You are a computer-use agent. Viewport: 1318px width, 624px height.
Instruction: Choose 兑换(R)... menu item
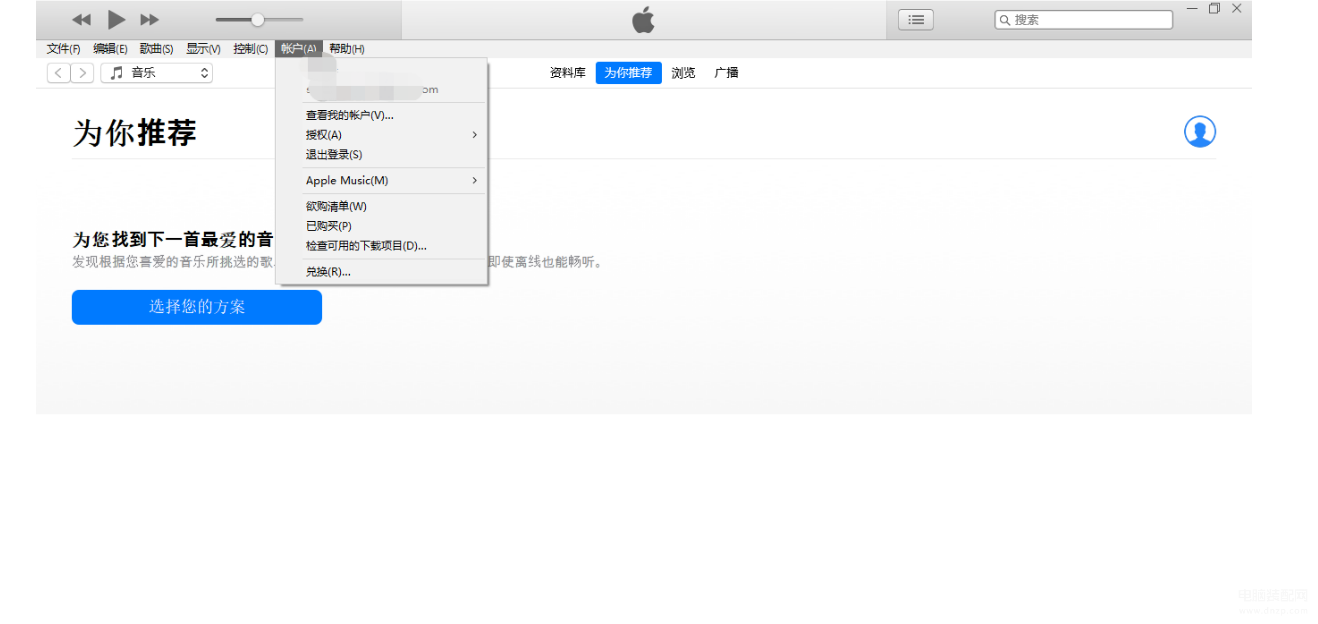[x=381, y=272]
